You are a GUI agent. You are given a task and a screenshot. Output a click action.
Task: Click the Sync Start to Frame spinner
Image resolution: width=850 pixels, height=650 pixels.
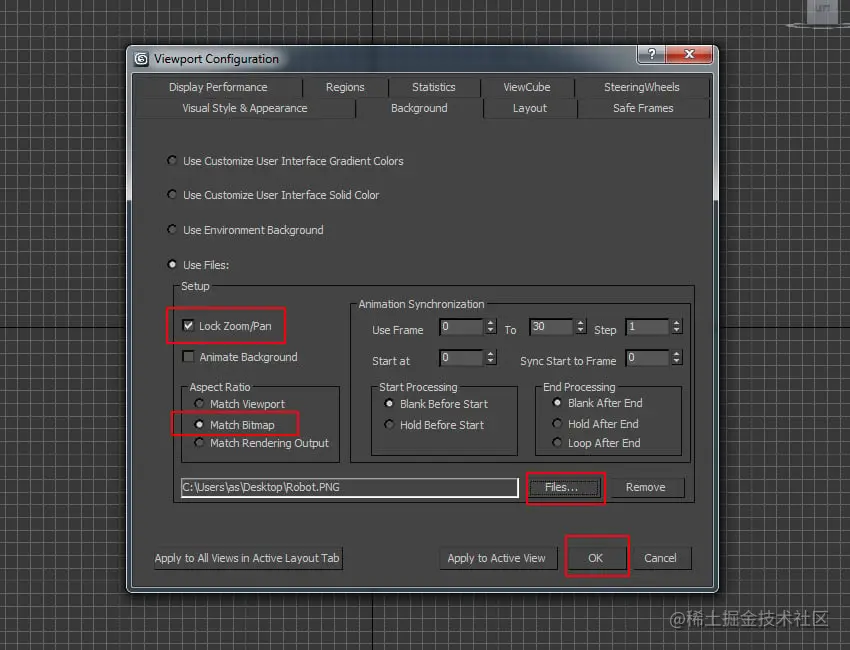point(676,358)
